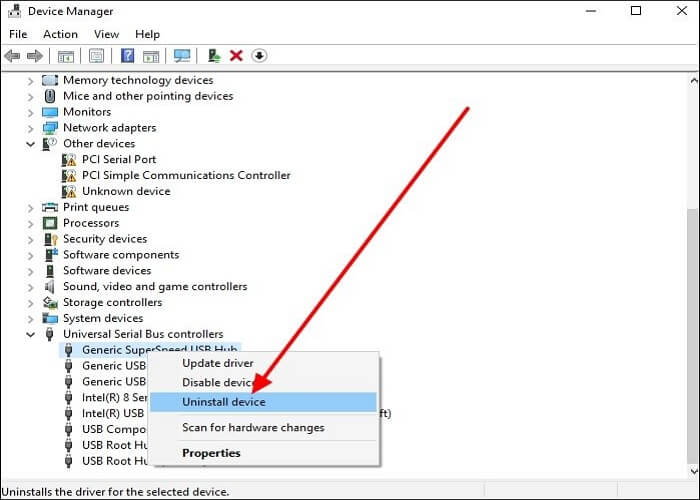Image resolution: width=700 pixels, height=500 pixels.
Task: Select the PCI Serial Port entry
Action: pos(119,160)
